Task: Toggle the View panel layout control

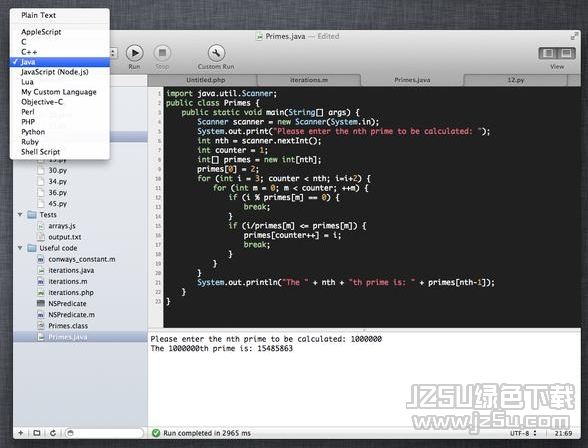Action: 557,53
